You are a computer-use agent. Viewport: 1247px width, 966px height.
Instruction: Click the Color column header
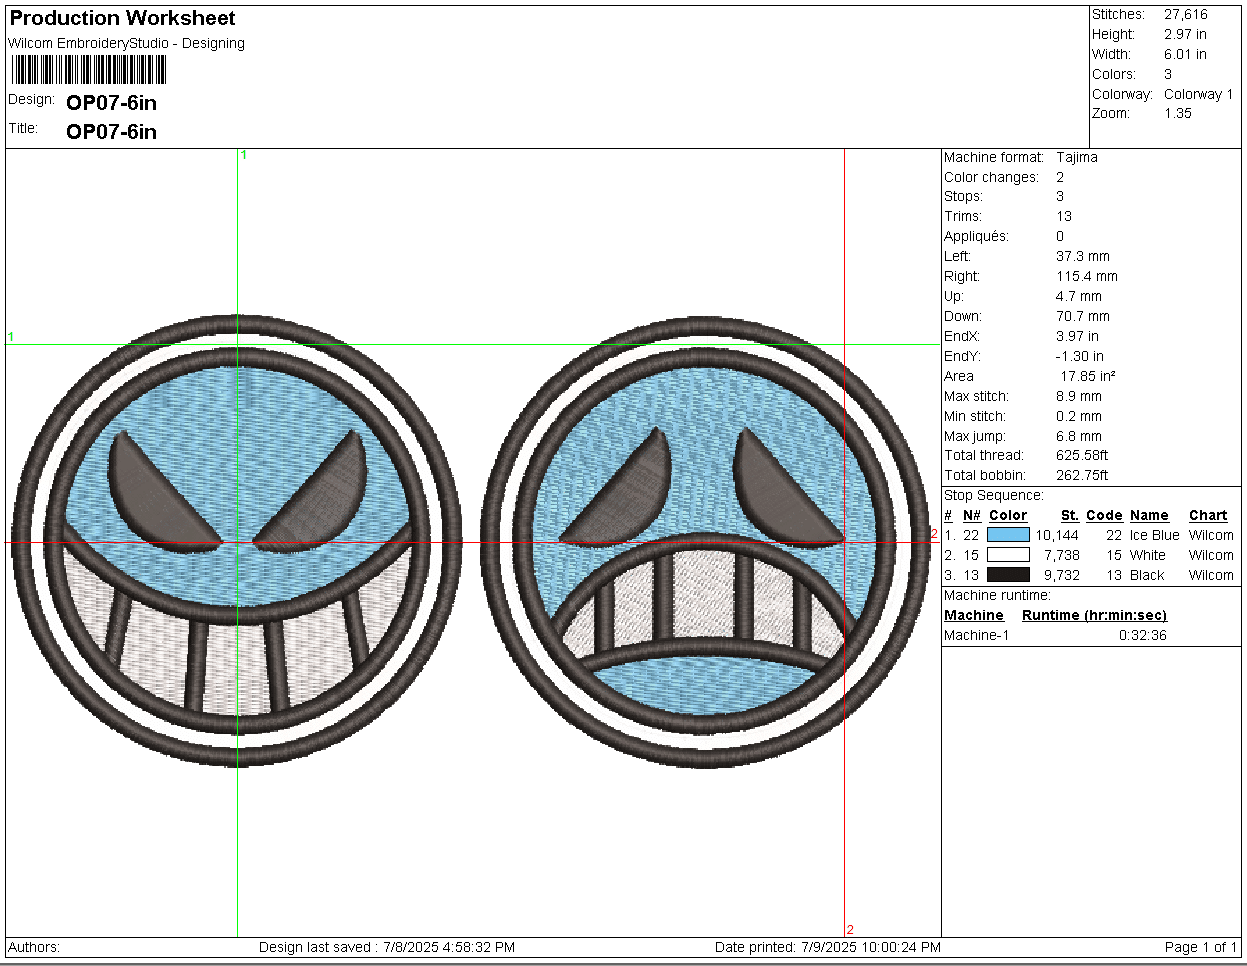(x=1008, y=515)
